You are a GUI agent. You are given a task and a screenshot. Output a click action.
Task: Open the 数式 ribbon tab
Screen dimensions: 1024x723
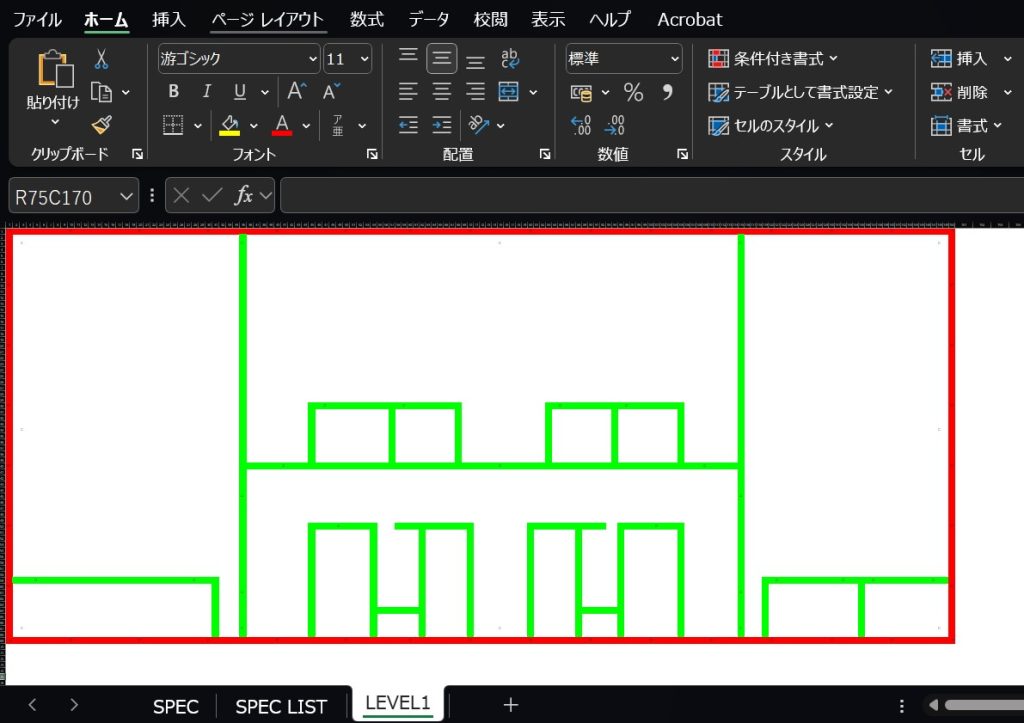[367, 19]
